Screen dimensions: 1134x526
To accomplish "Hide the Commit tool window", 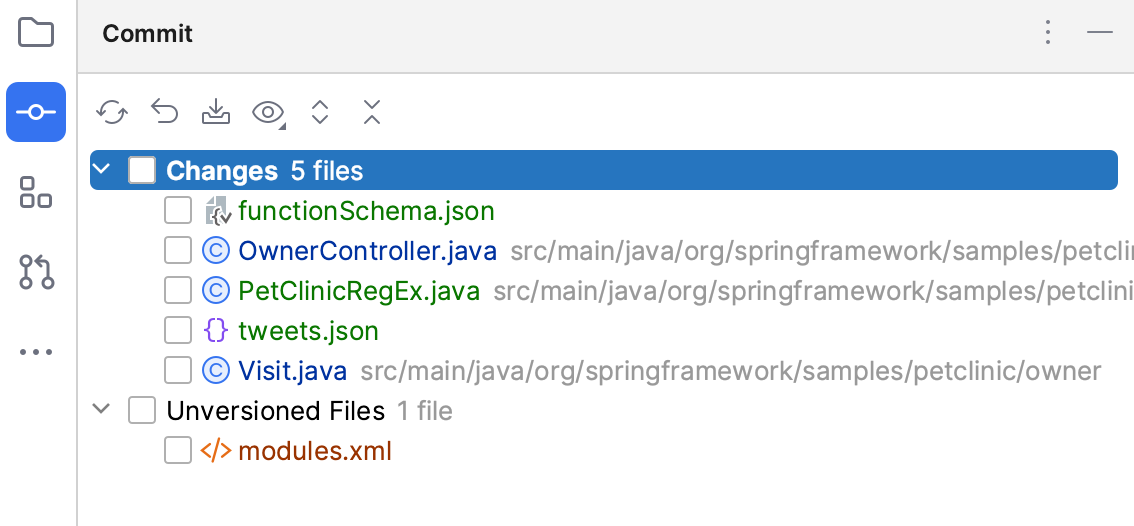I will (x=1100, y=33).
